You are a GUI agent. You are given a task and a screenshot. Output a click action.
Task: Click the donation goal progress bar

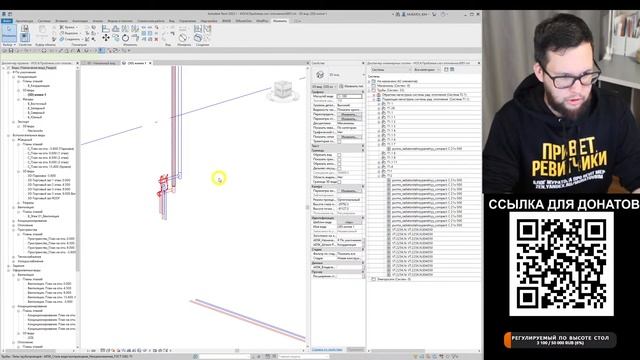560,340
